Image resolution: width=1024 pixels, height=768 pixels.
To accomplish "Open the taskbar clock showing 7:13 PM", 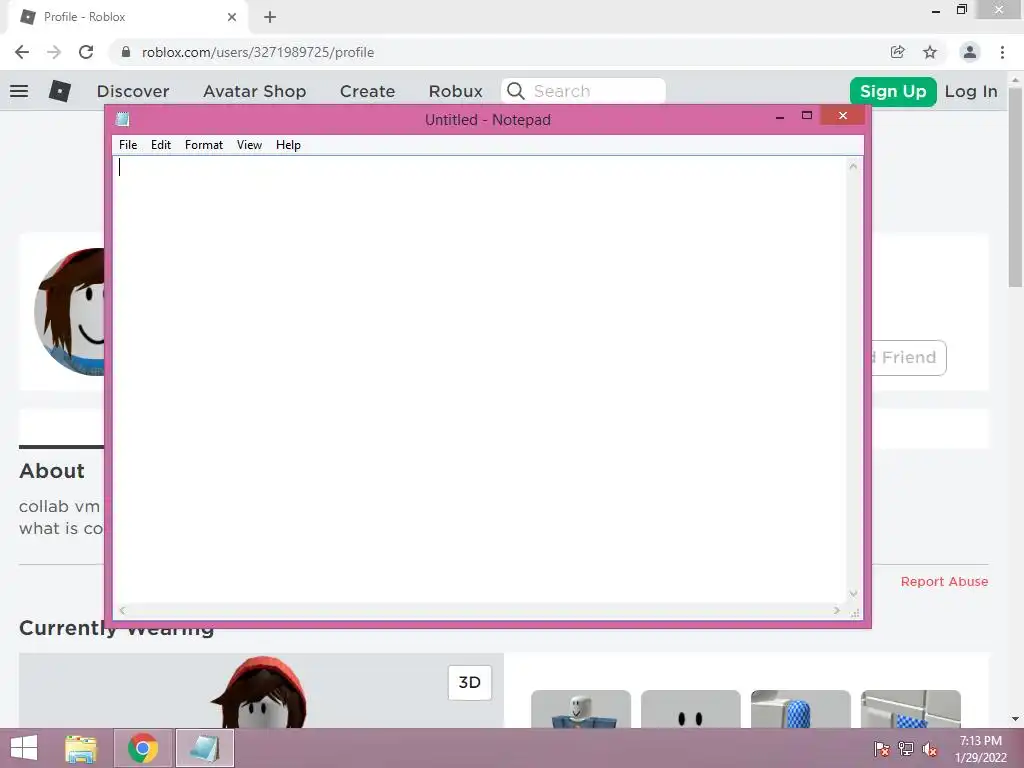I will 980,749.
